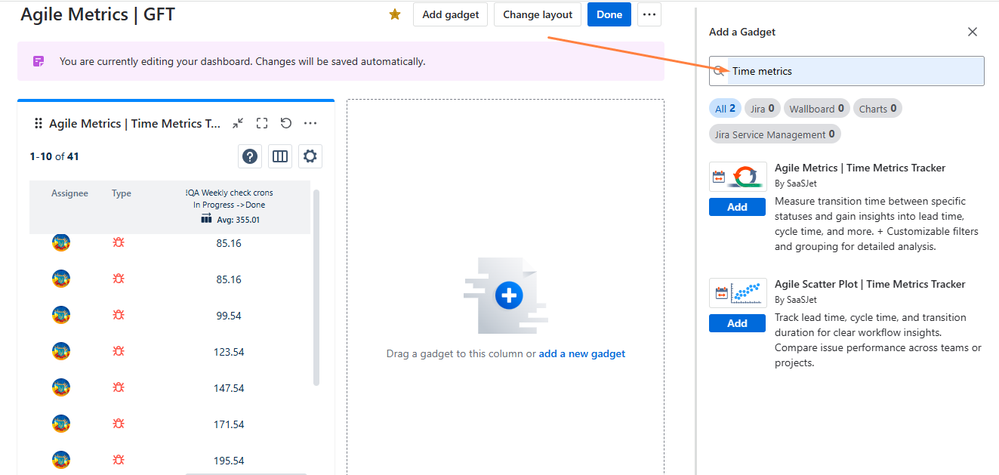This screenshot has height=475, width=999.
Task: Click the 1-10 of 41 pagination text
Action: point(54,156)
